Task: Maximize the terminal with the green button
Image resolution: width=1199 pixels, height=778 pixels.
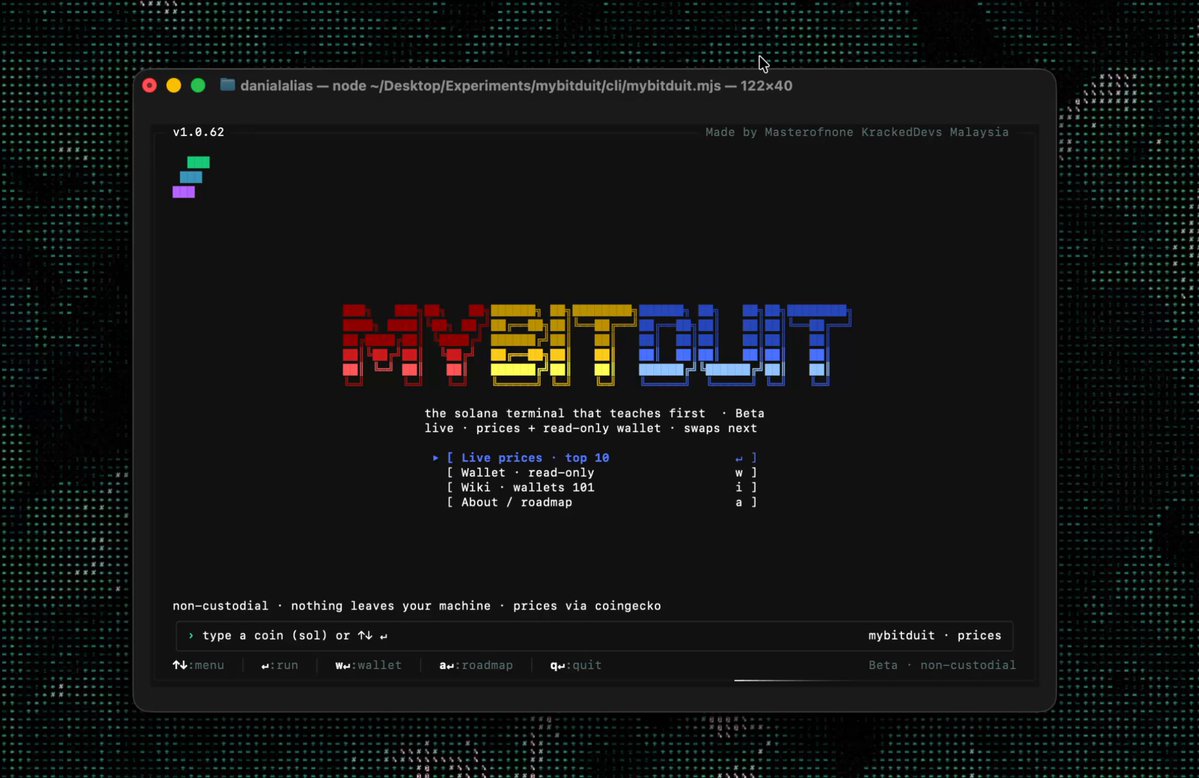Action: (198, 86)
